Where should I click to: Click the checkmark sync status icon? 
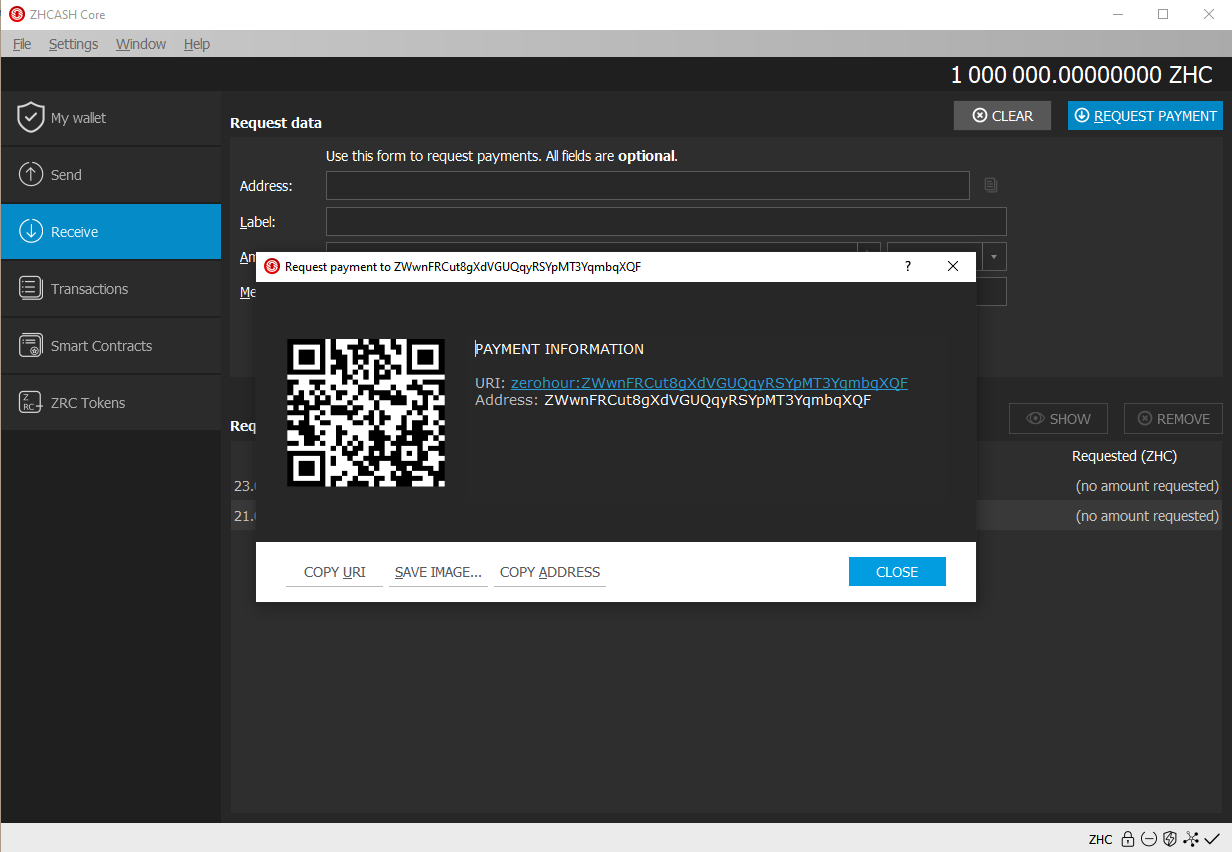(x=1212, y=839)
